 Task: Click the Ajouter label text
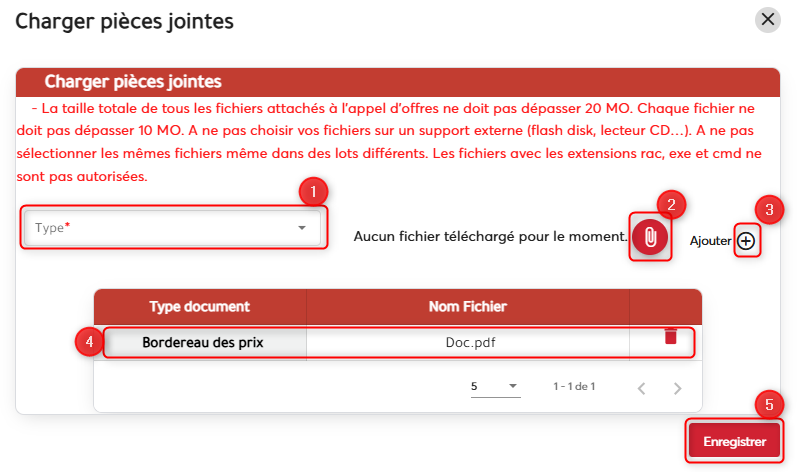tap(710, 241)
